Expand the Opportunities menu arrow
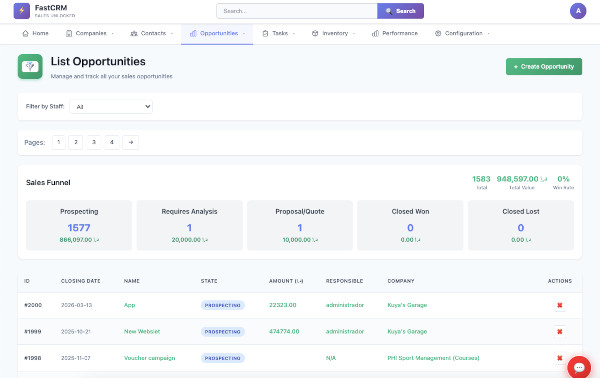Image resolution: width=600 pixels, height=378 pixels. pos(244,34)
